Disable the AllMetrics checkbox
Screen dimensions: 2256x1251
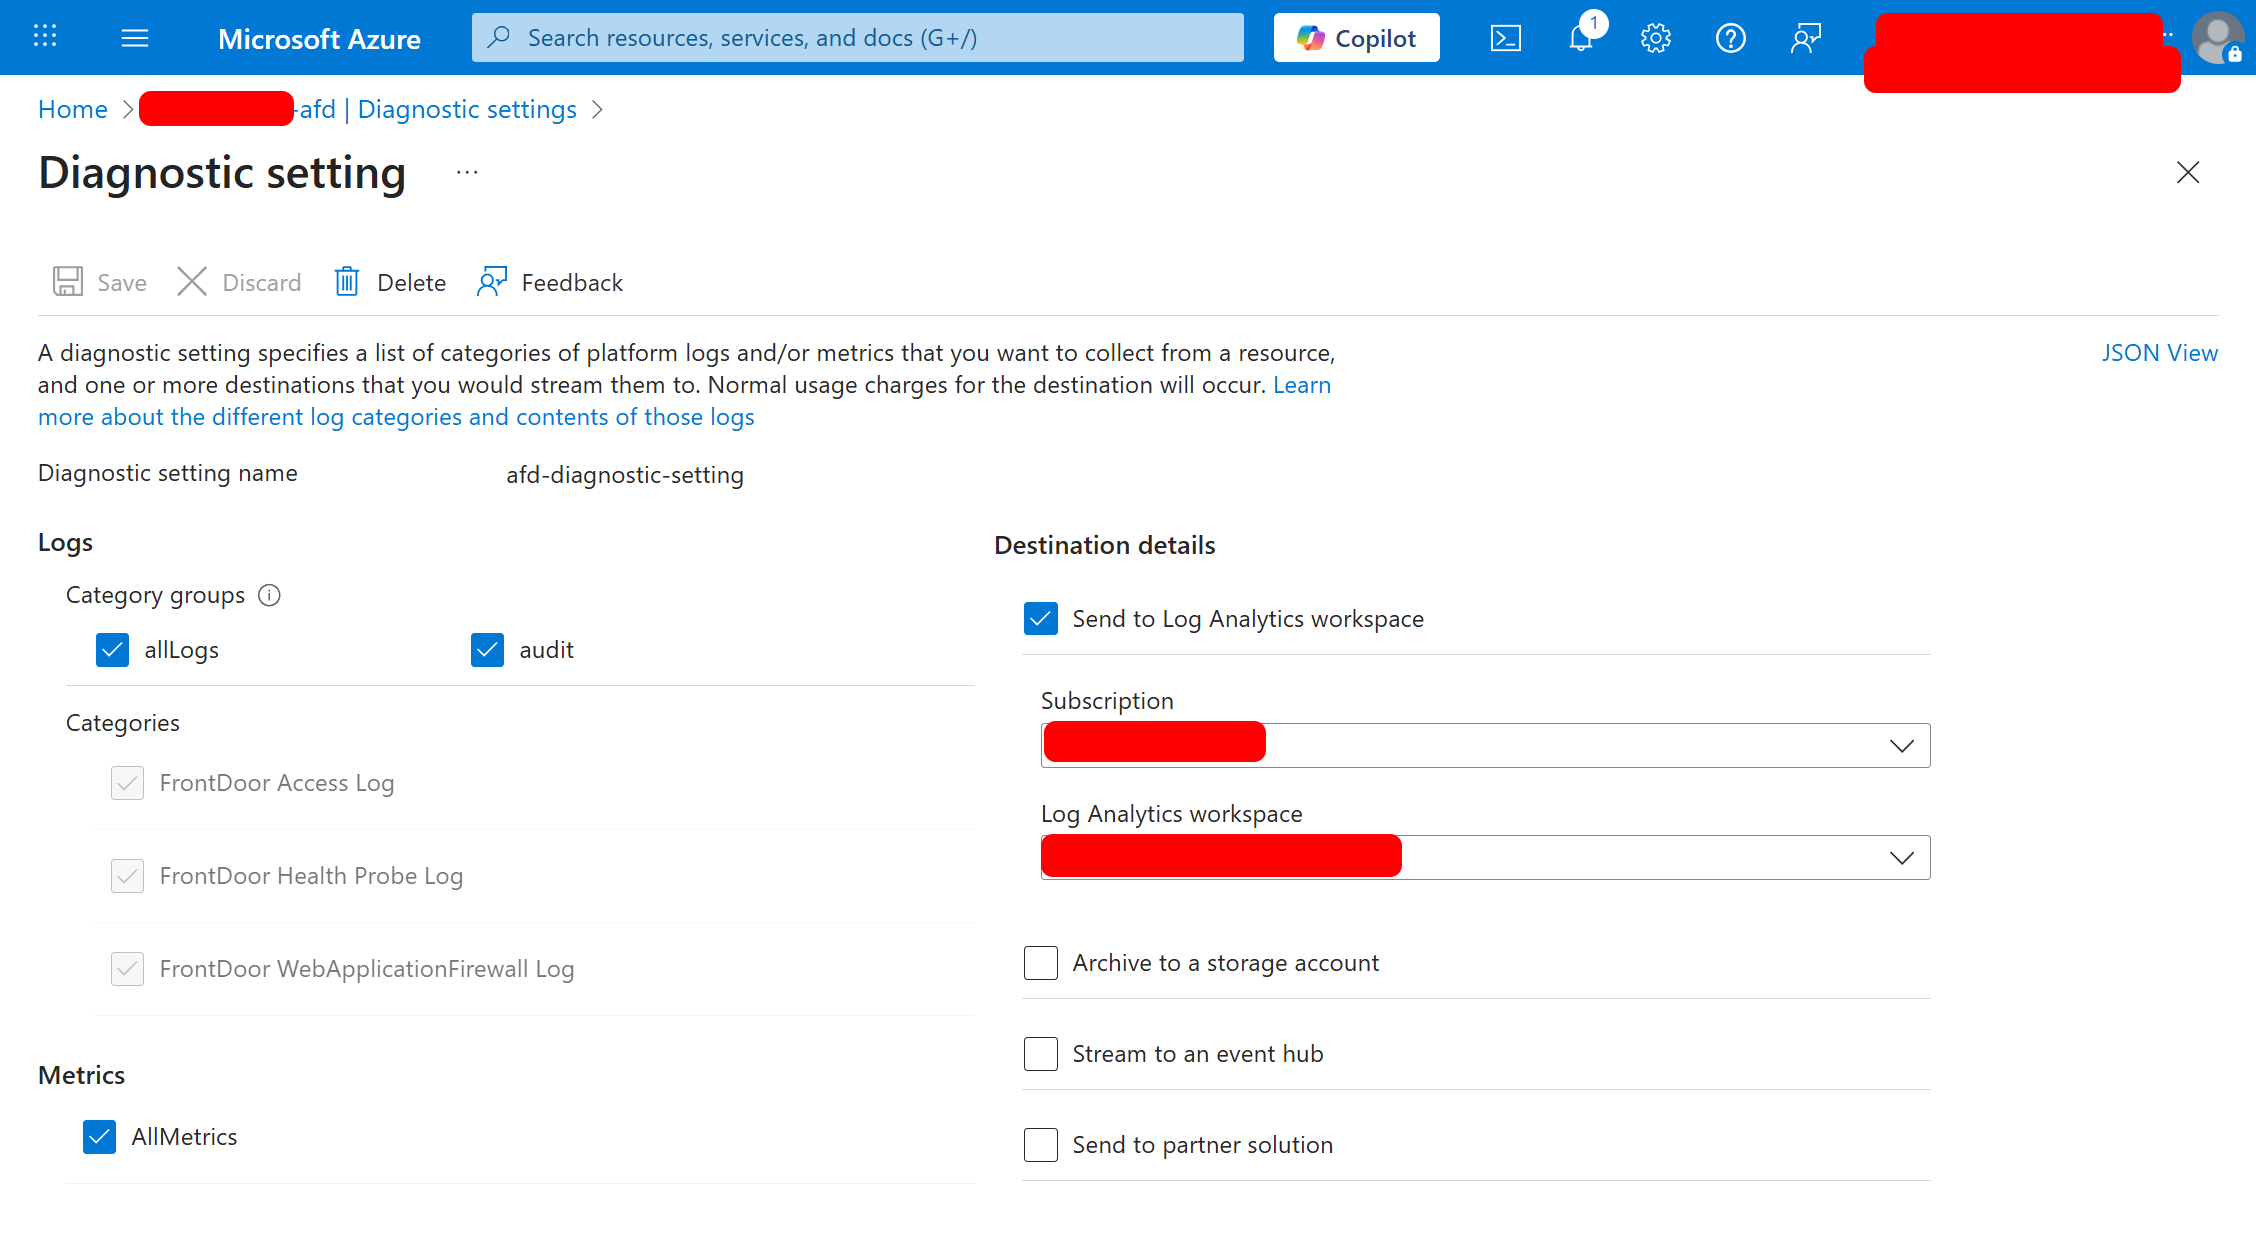[99, 1136]
